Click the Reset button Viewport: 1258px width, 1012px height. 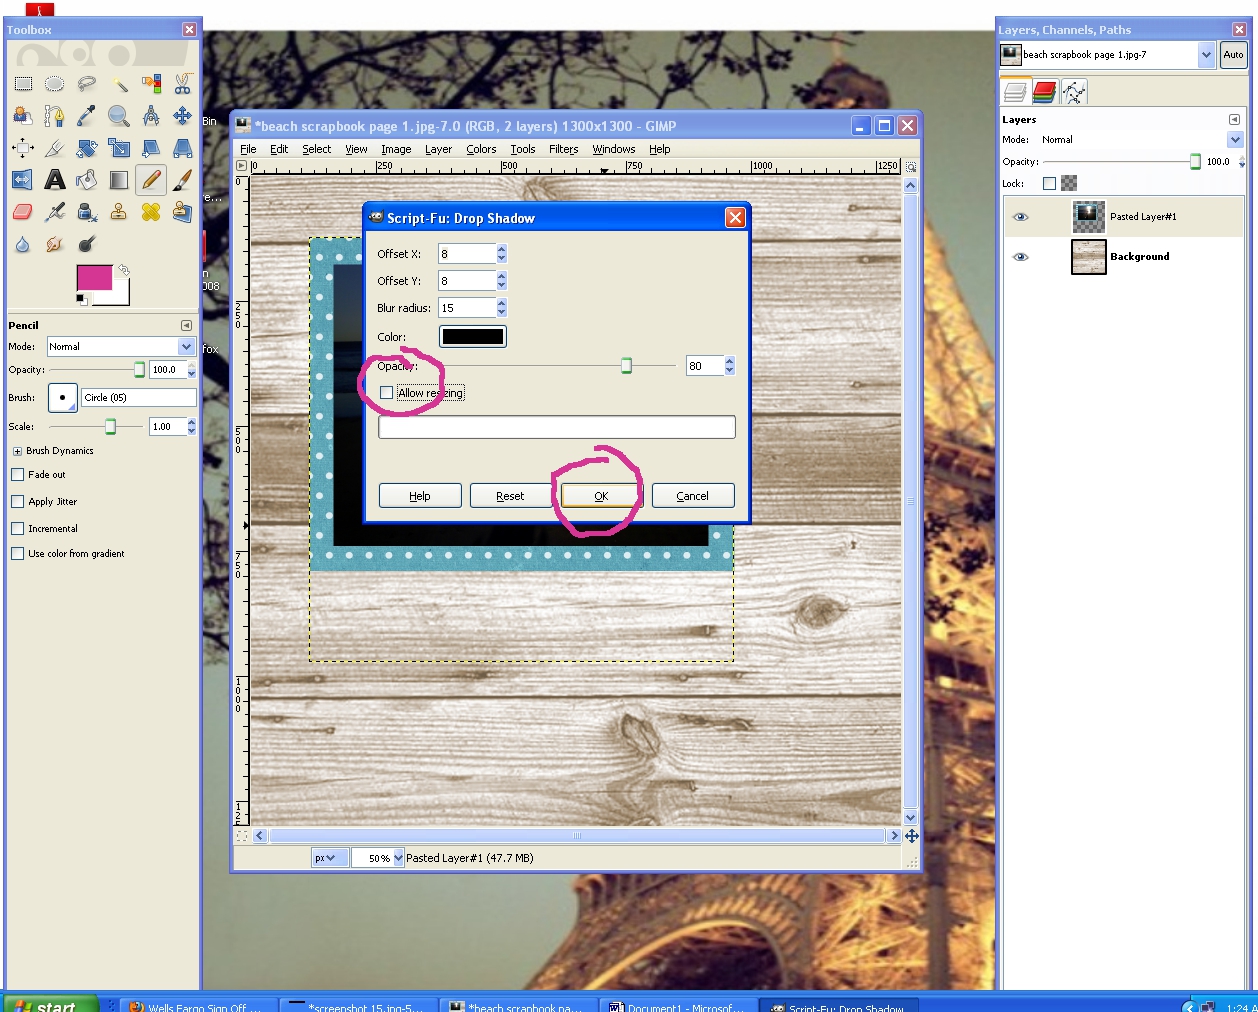point(510,496)
